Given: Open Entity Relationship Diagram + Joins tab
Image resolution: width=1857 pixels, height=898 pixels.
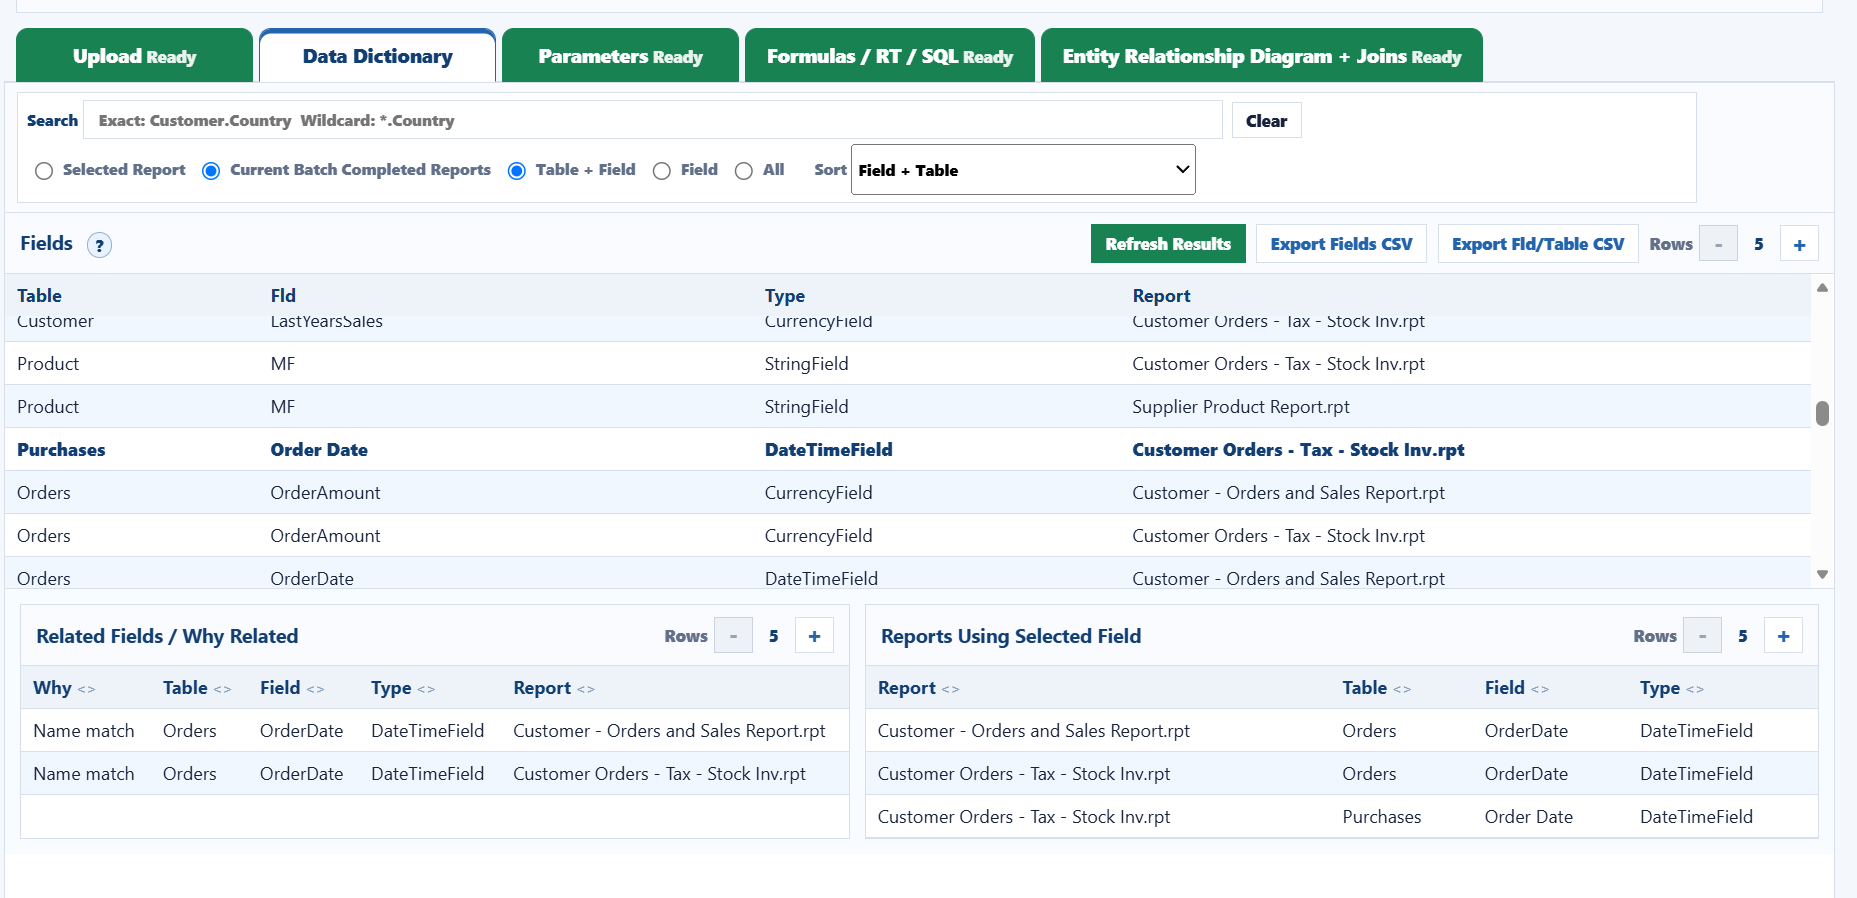Looking at the screenshot, I should point(1262,56).
